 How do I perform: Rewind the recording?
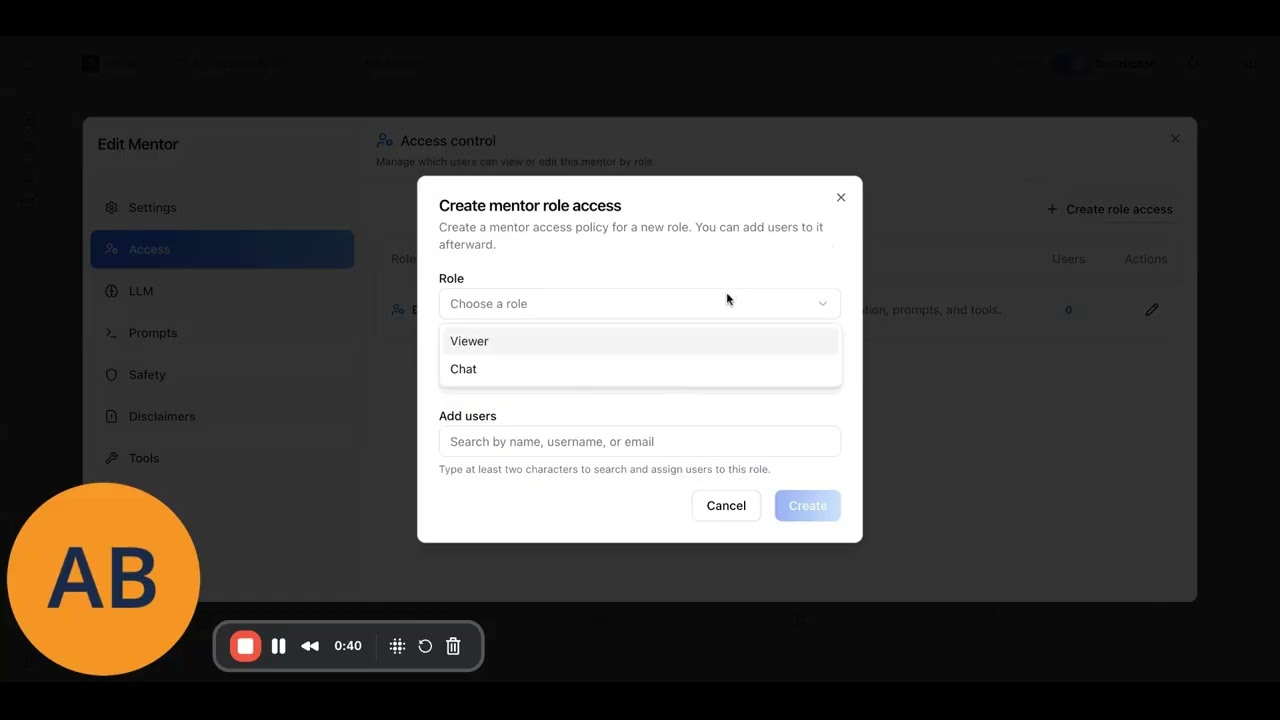[x=310, y=646]
